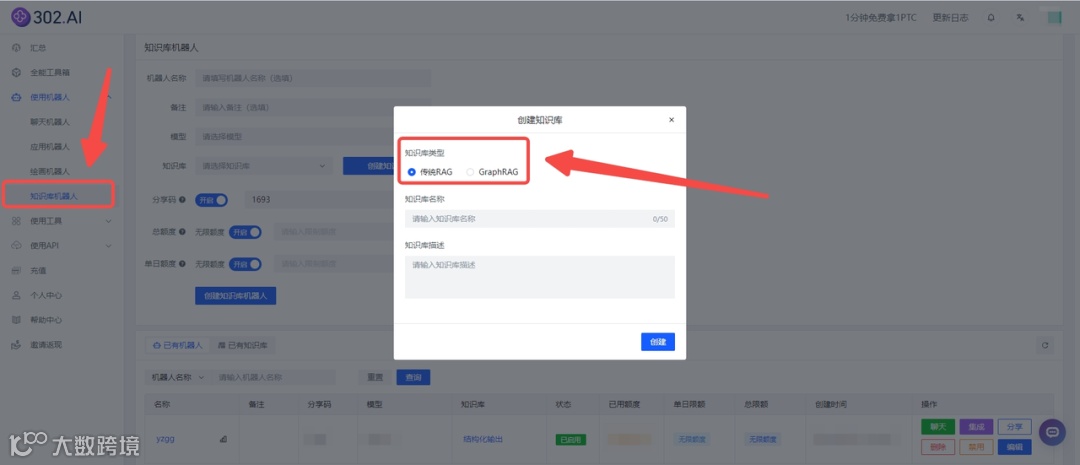Open the 知识库 select dropdown

tap(264, 165)
